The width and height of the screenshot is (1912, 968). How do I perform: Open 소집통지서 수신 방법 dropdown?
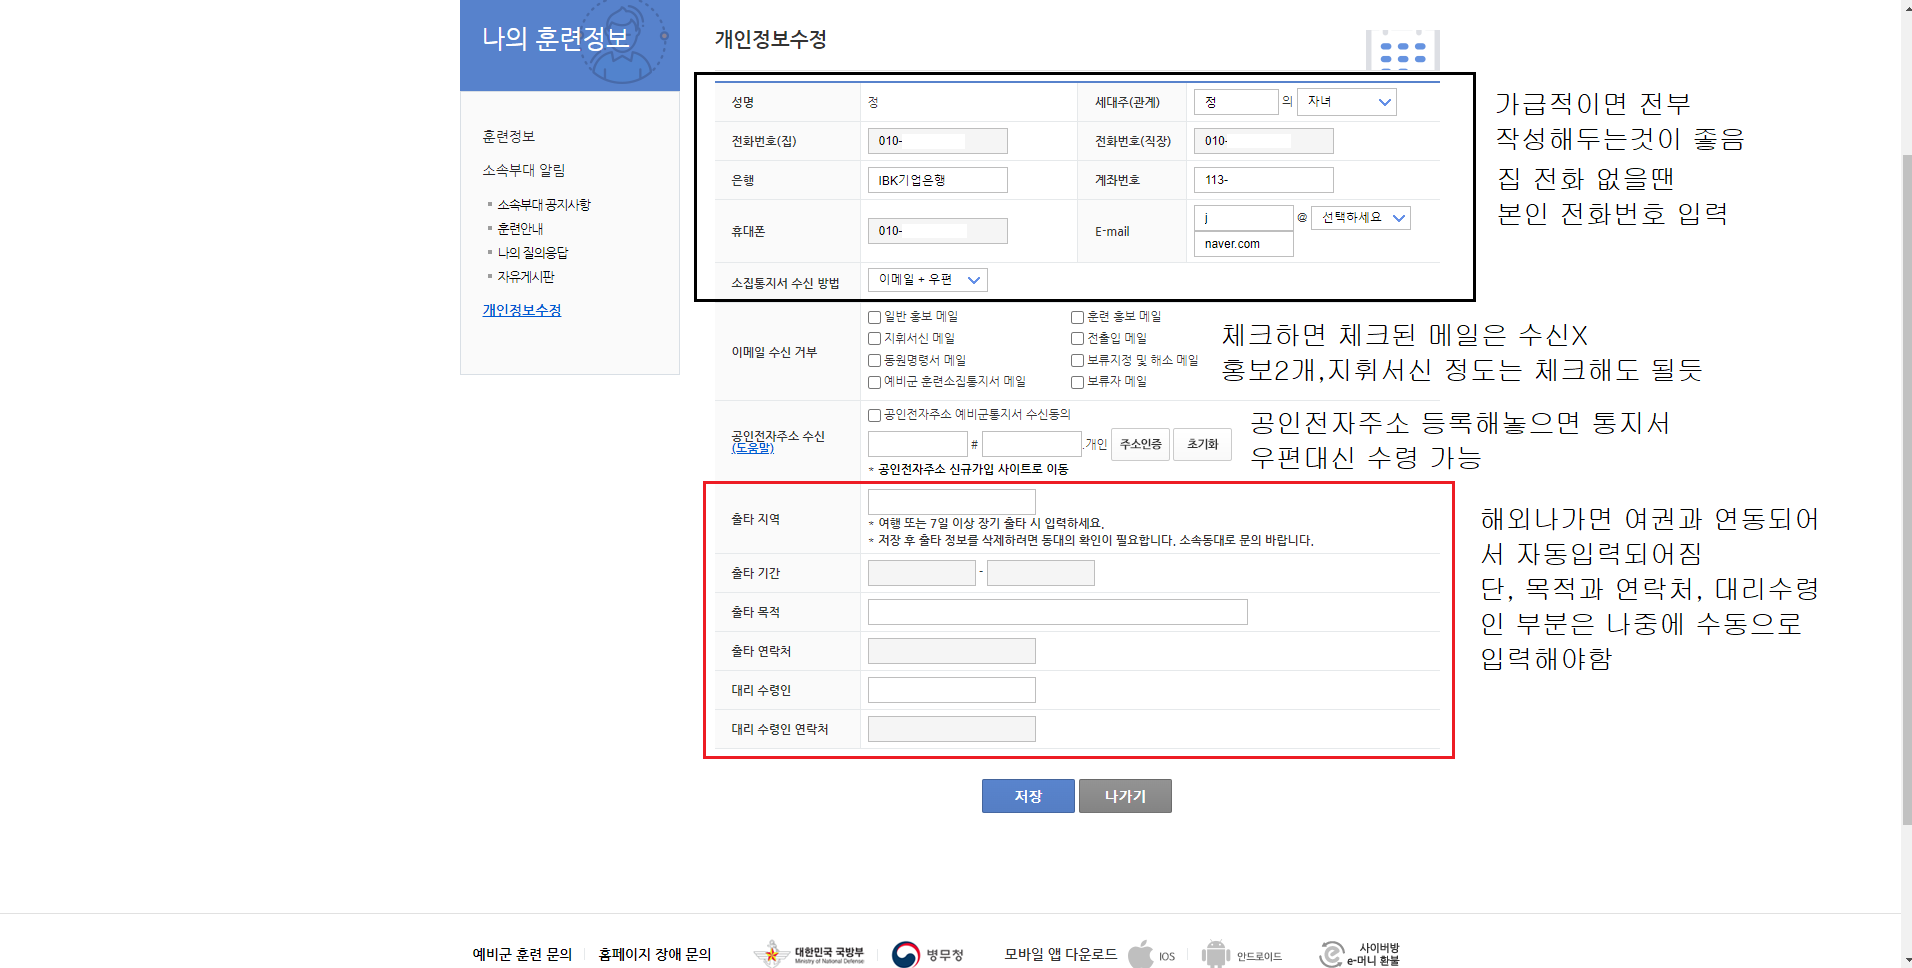[x=927, y=280]
